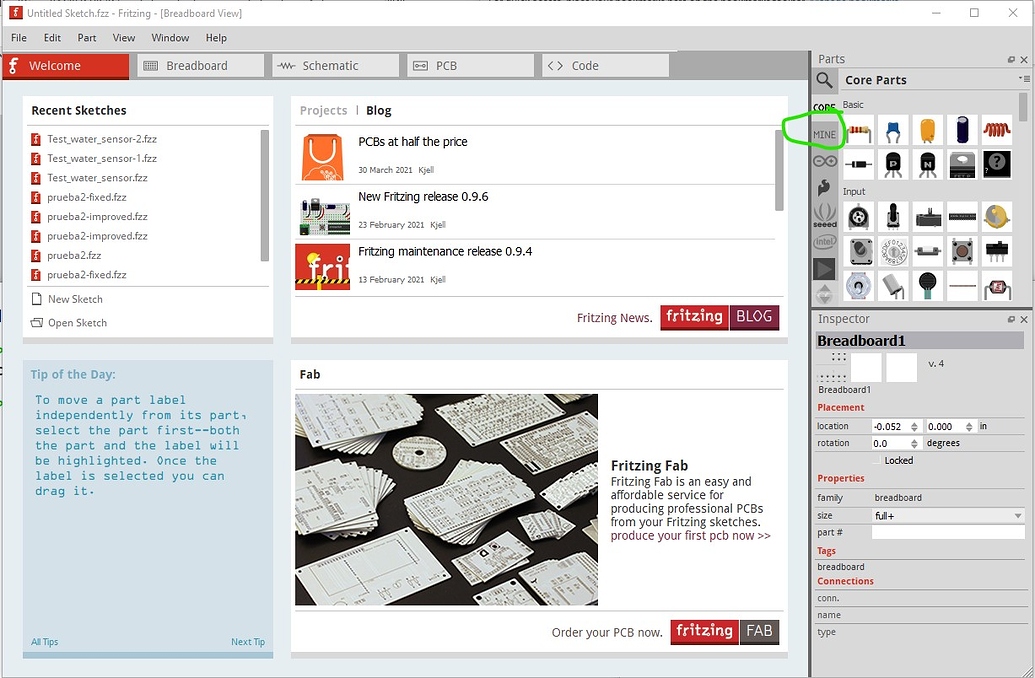This screenshot has height=678, width=1035.
Task: Click the fritzing FAB button
Action: 725,632
